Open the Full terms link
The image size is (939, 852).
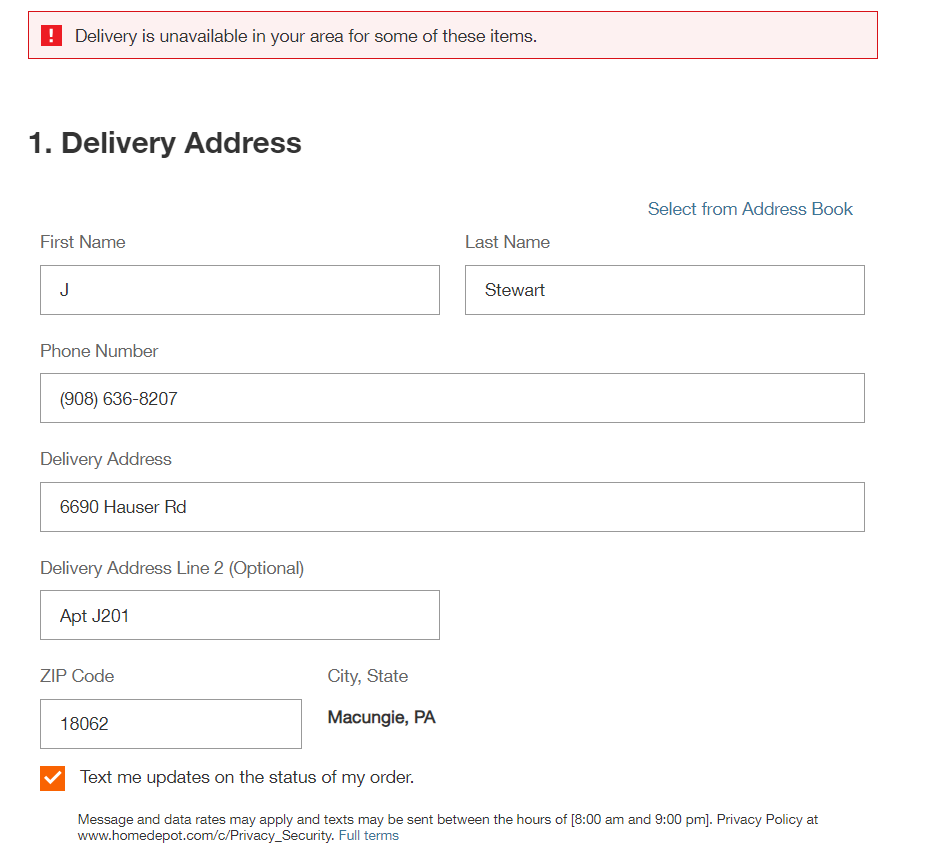369,835
